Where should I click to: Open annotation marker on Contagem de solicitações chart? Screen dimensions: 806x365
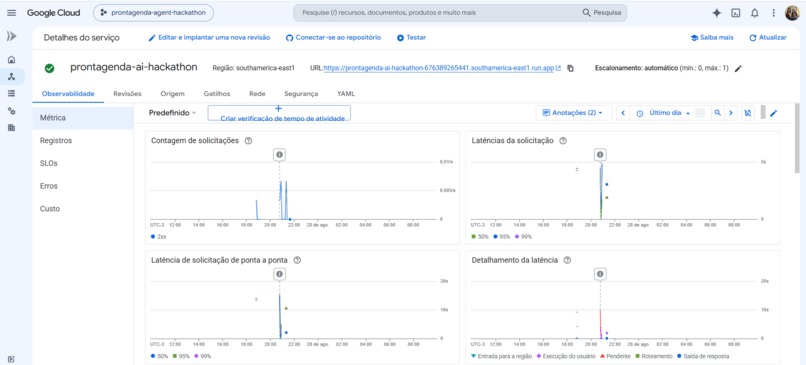click(279, 154)
